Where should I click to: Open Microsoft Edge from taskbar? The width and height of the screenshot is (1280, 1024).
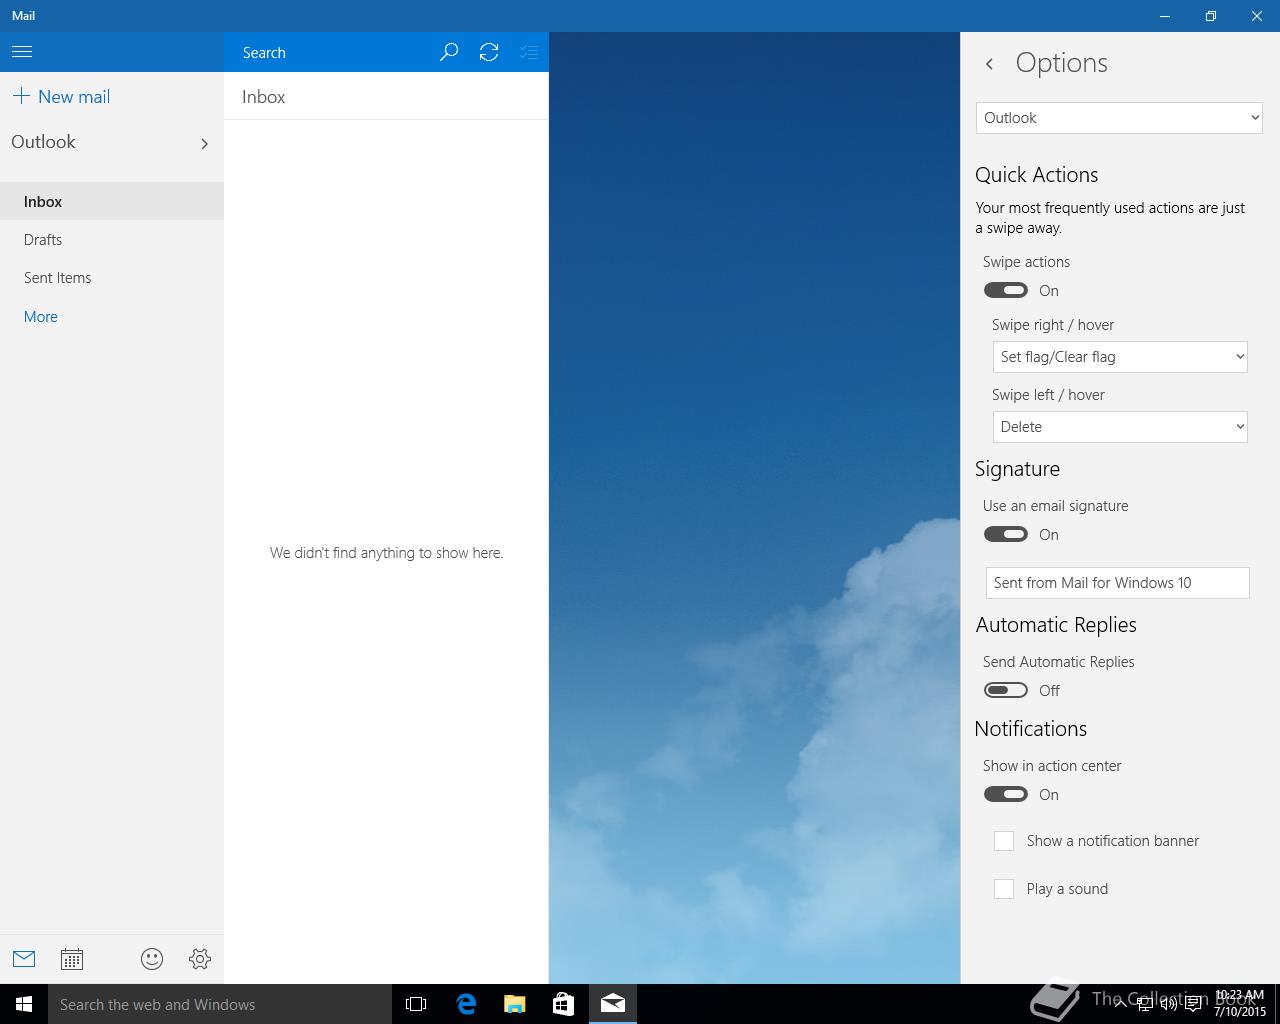pos(466,1004)
